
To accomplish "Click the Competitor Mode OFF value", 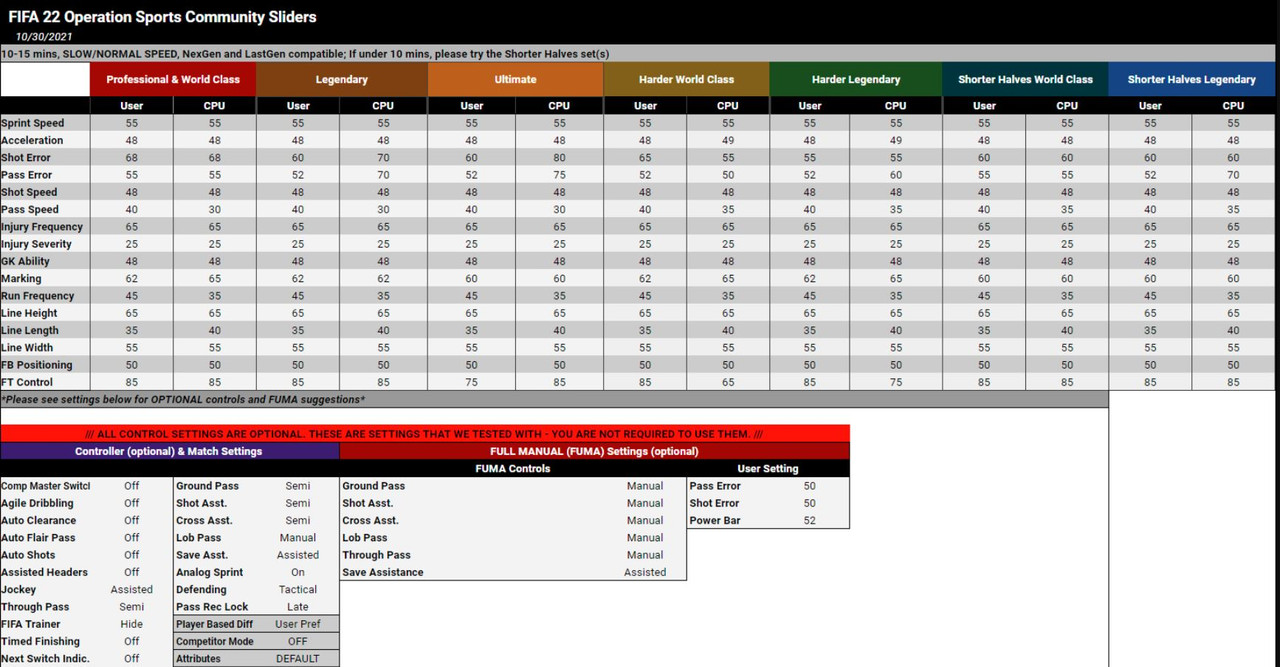I will tap(298, 641).
